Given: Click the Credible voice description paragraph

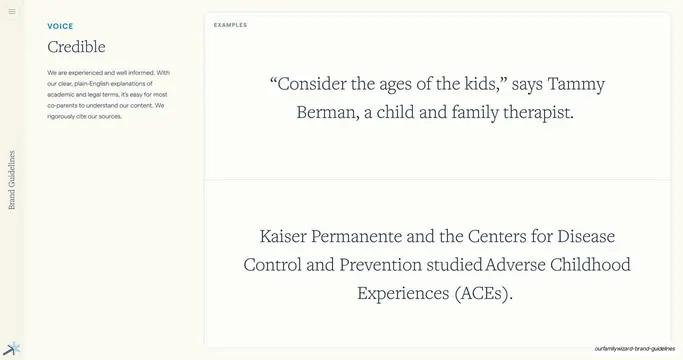Looking at the screenshot, I should tap(108, 95).
